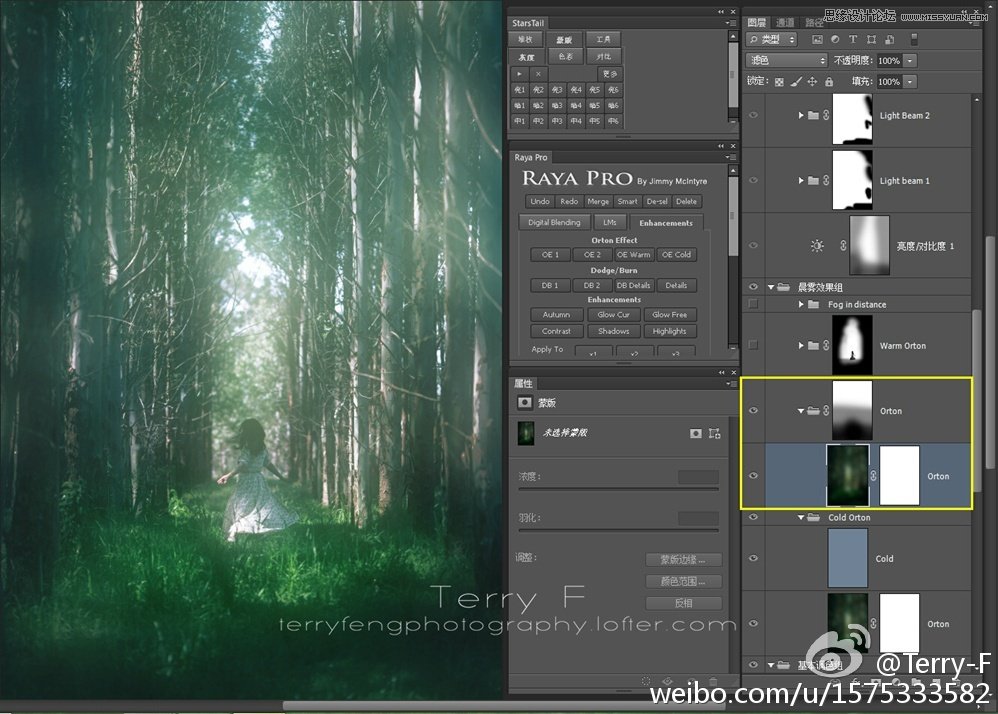Click the 蒙版边缘... mask edge button
Image resolution: width=998 pixels, height=714 pixels.
[x=684, y=559]
